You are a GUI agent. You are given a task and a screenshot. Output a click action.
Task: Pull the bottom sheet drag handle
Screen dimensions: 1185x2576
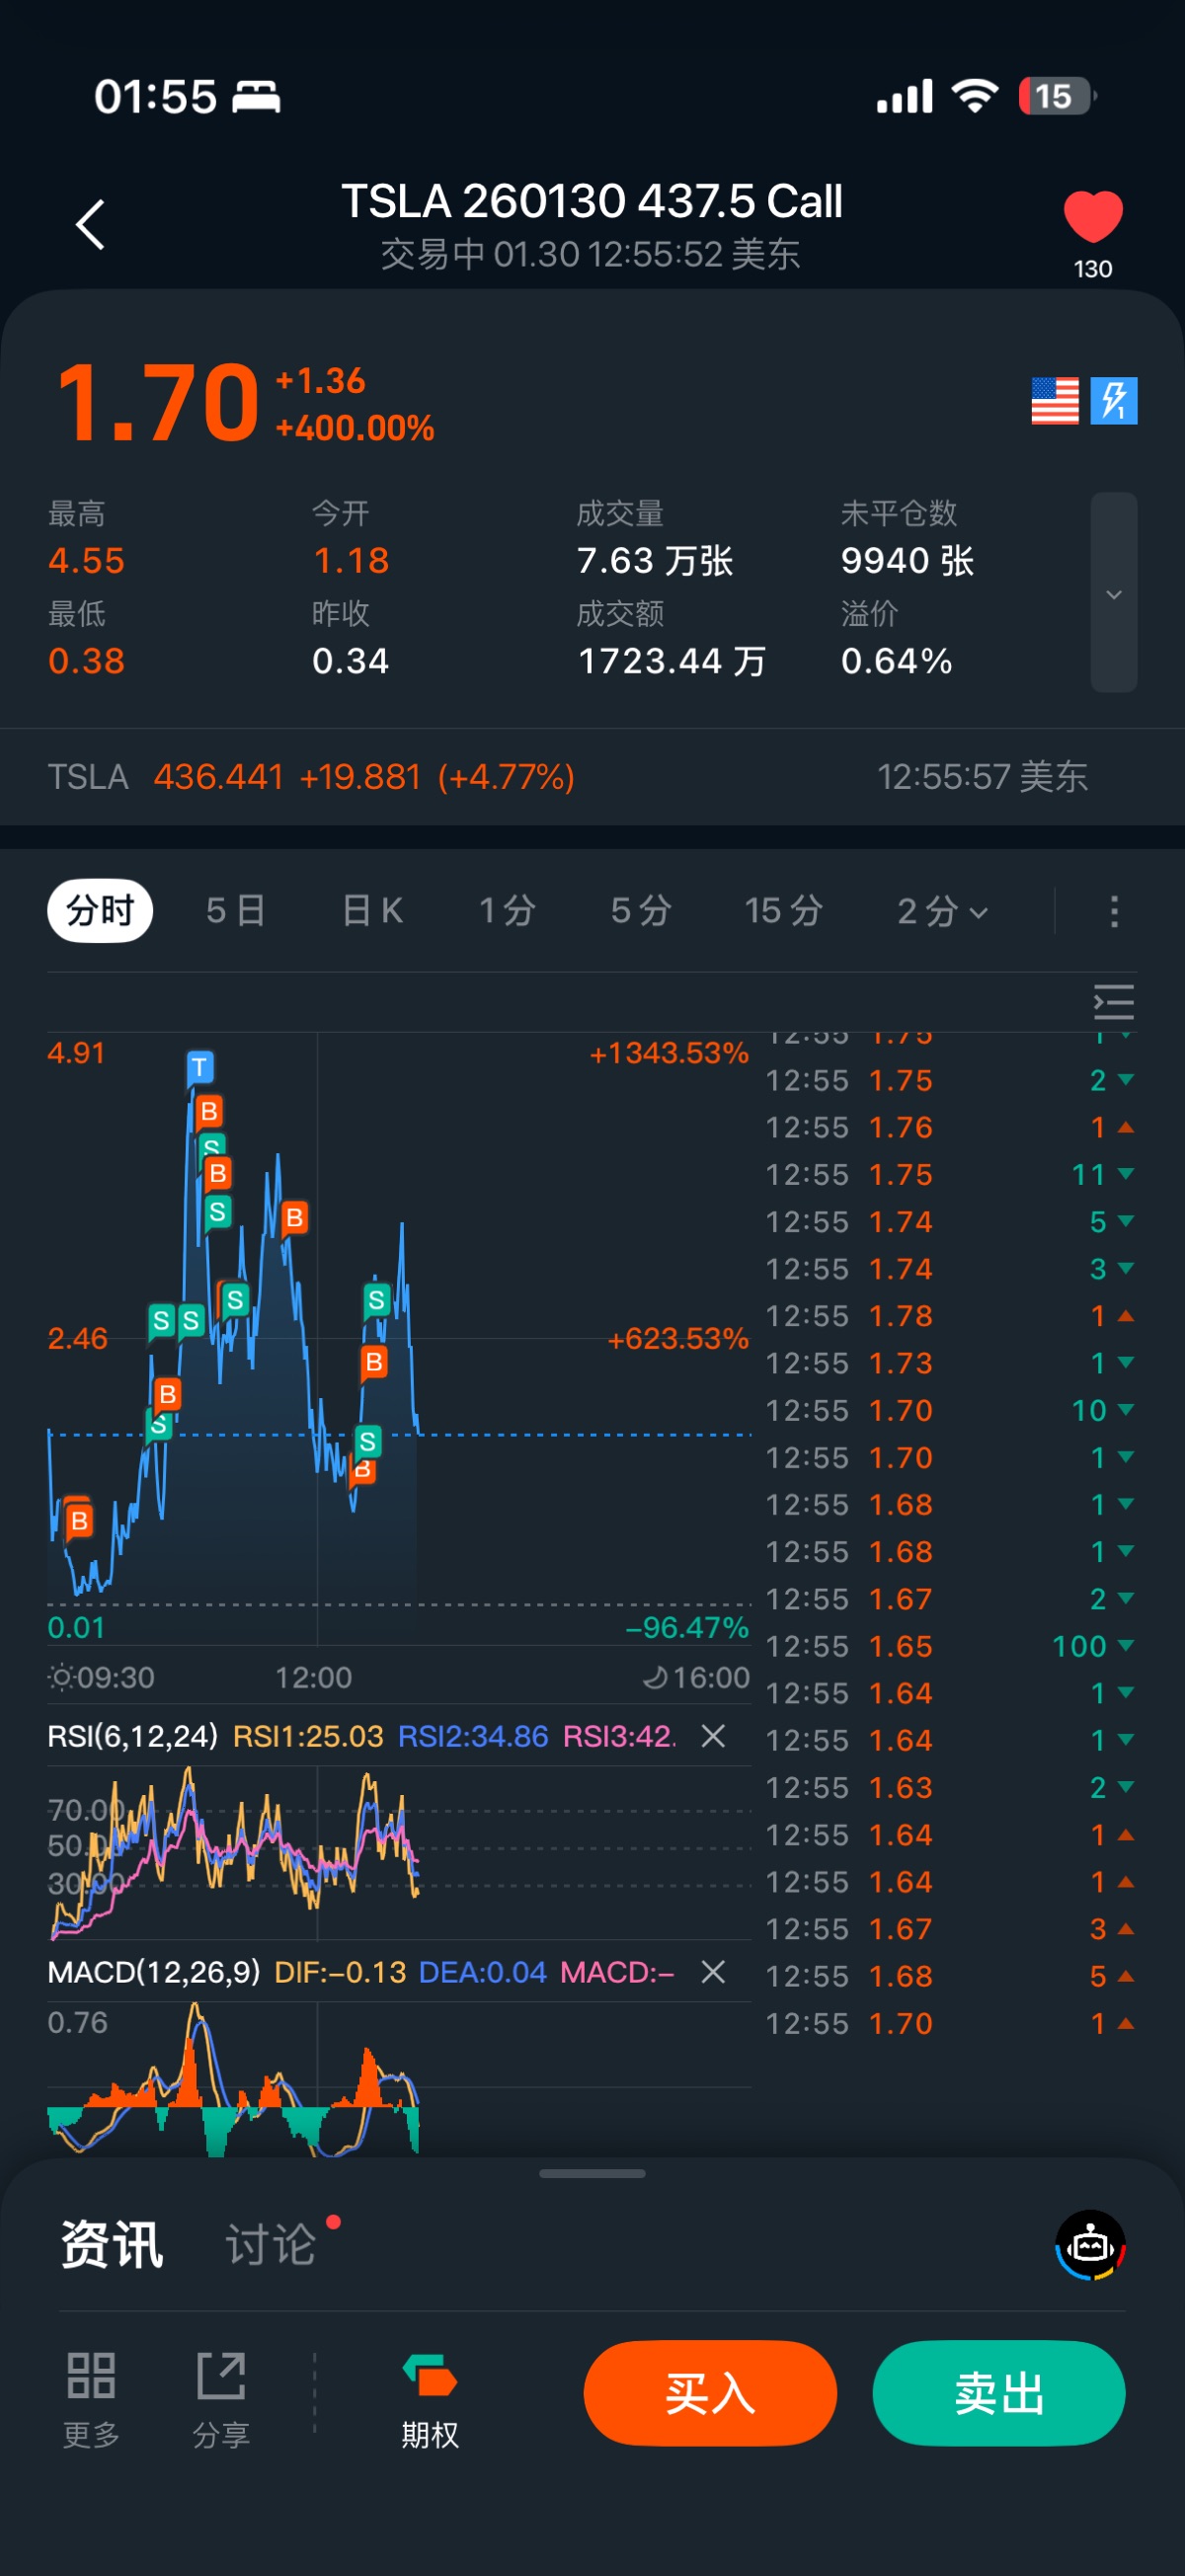pyautogui.click(x=592, y=2173)
